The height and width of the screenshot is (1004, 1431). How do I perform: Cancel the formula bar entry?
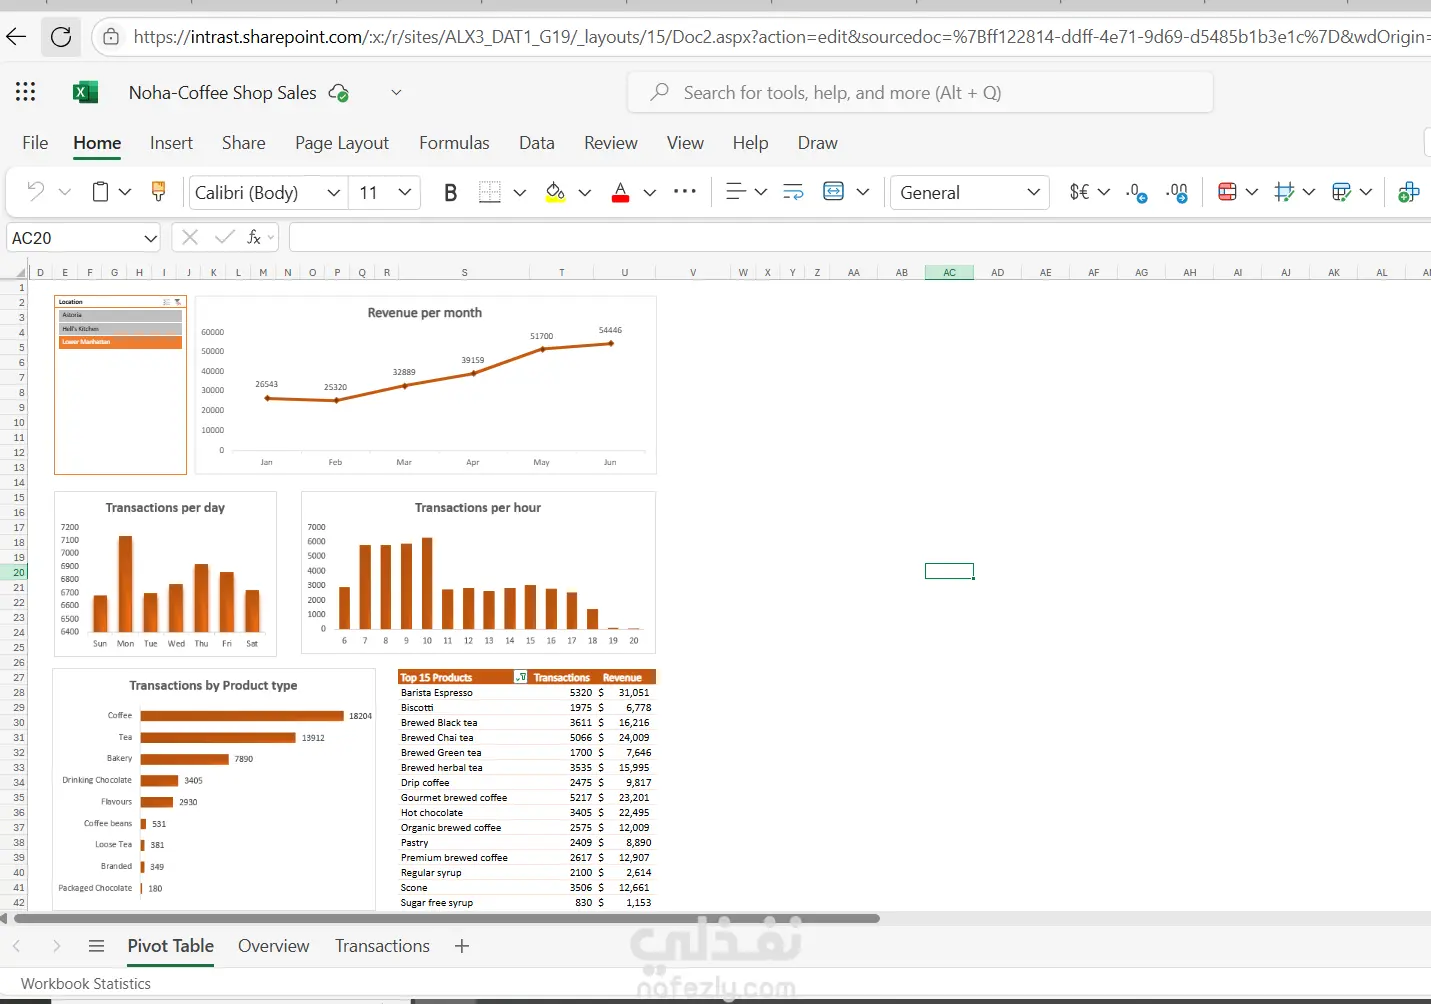tap(190, 237)
